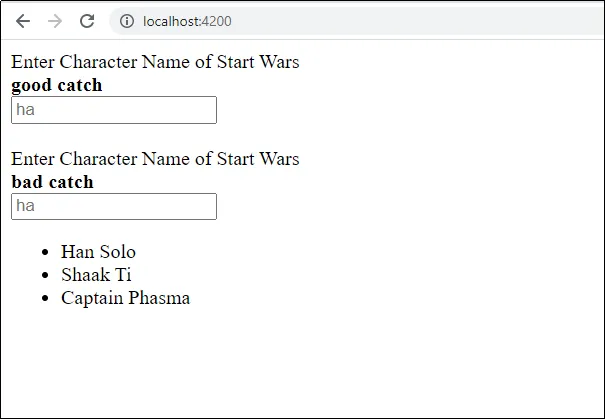Click the bullet beside Captain Phasma
This screenshot has height=419, width=605.
[x=45, y=298]
